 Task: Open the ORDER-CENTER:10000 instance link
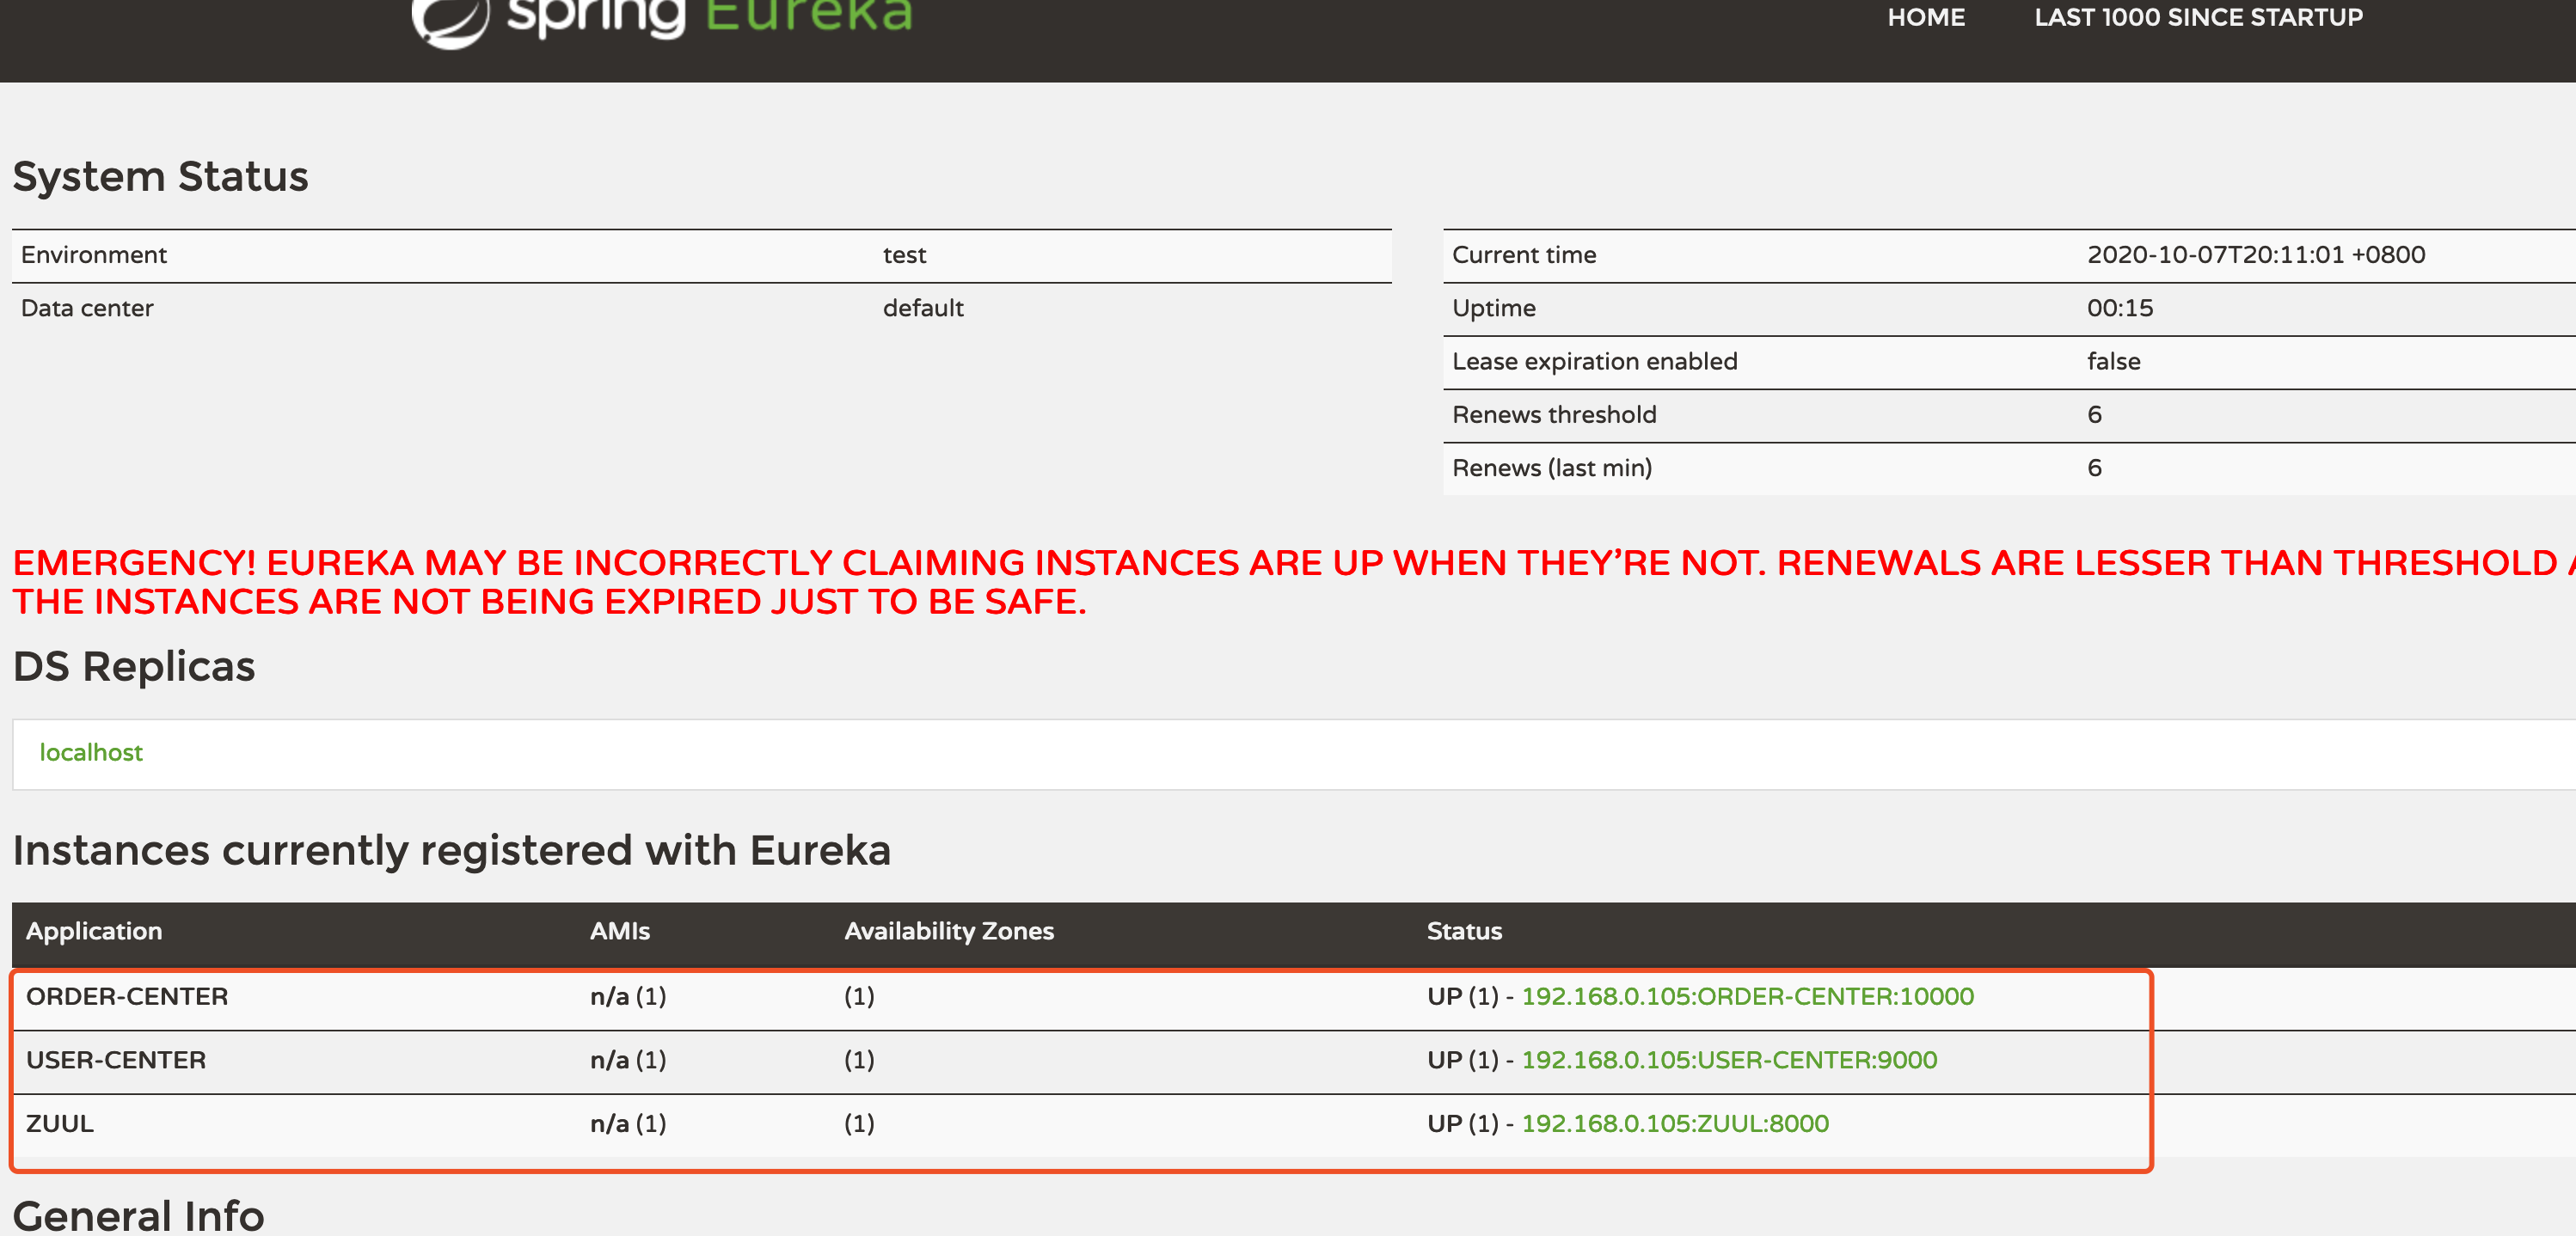click(1746, 996)
